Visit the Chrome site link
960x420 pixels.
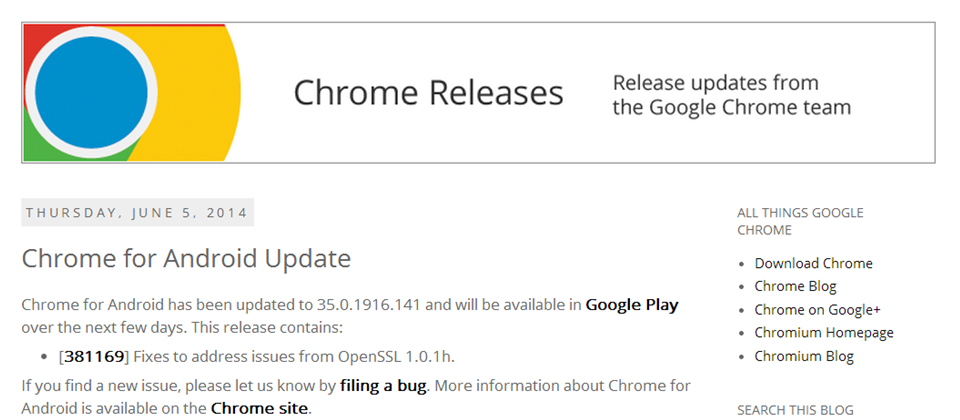pyautogui.click(x=259, y=408)
